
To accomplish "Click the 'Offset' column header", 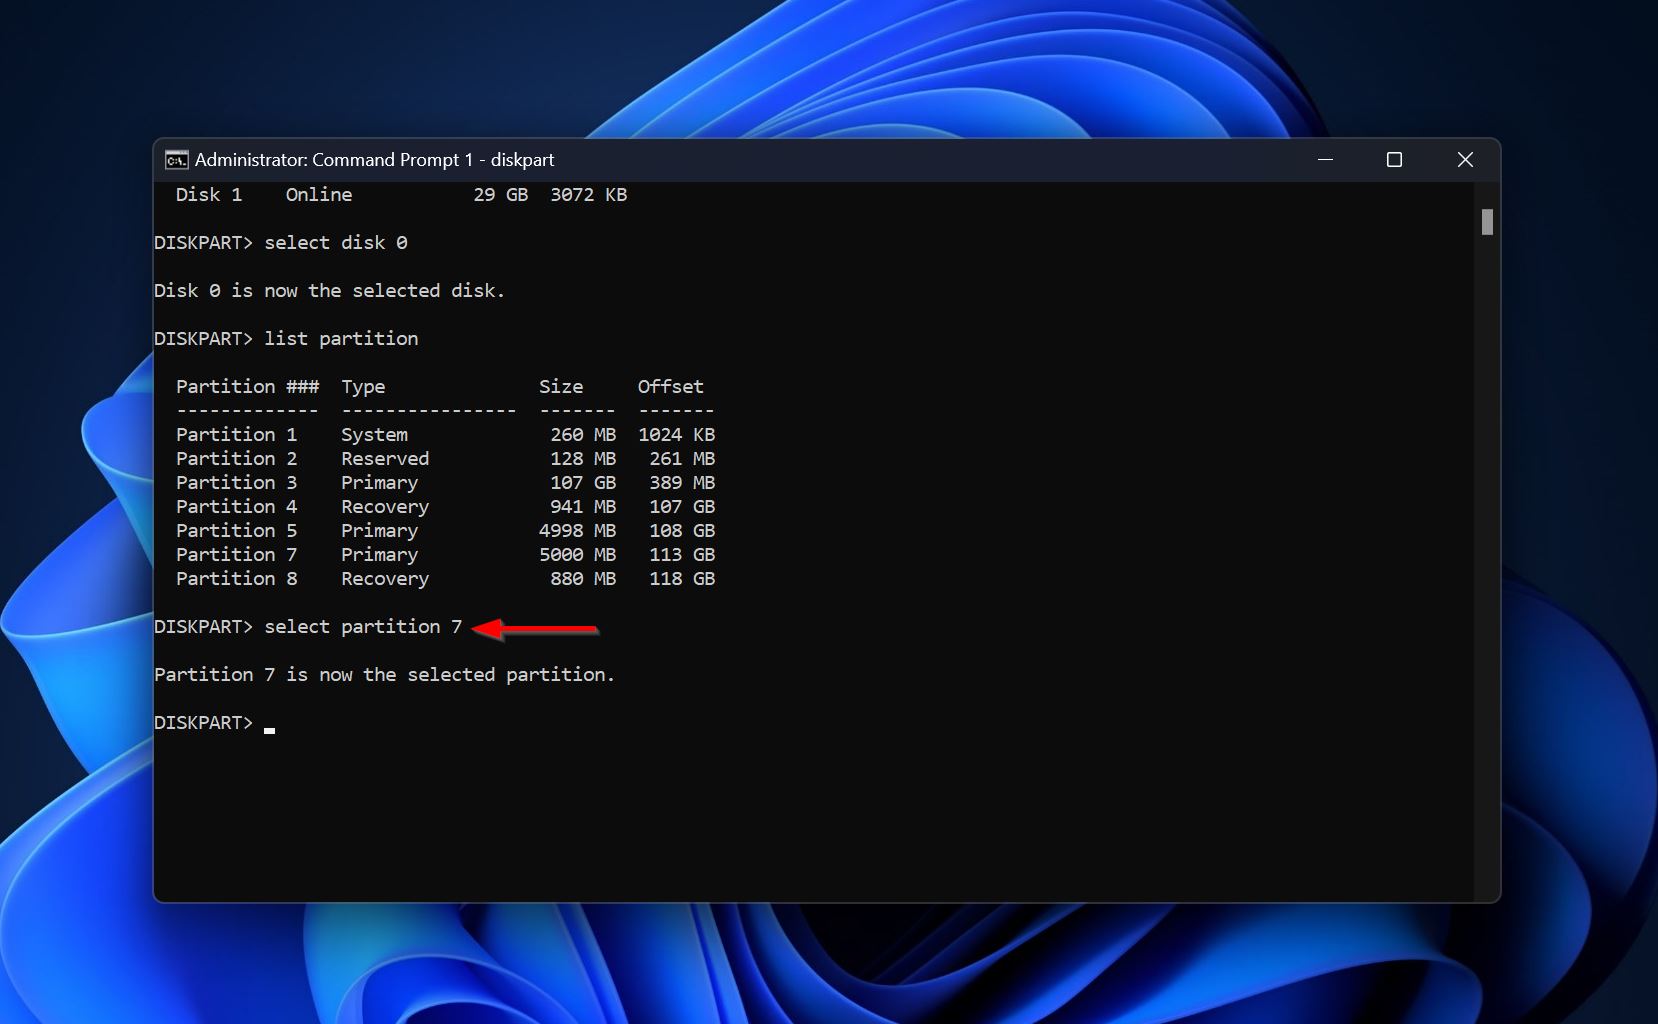I will pos(670,387).
